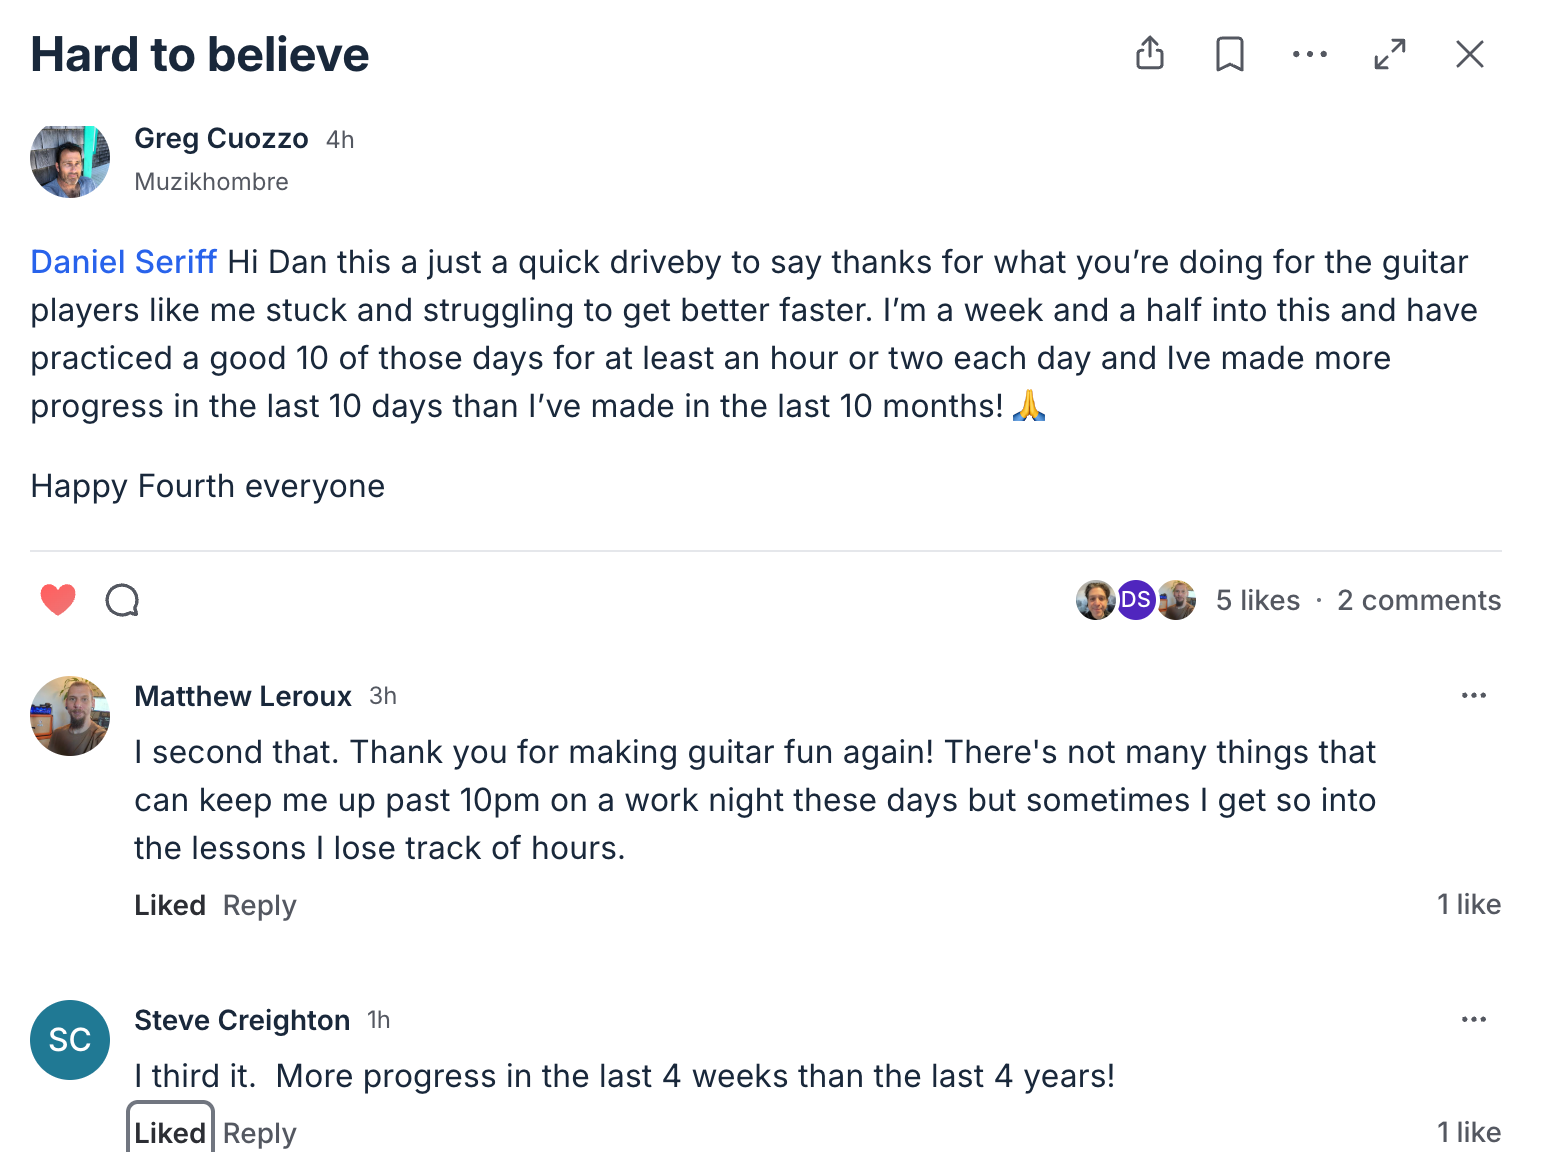Reply to Matthew Leroux's comment
Image resolution: width=1558 pixels, height=1170 pixels.
click(x=259, y=905)
